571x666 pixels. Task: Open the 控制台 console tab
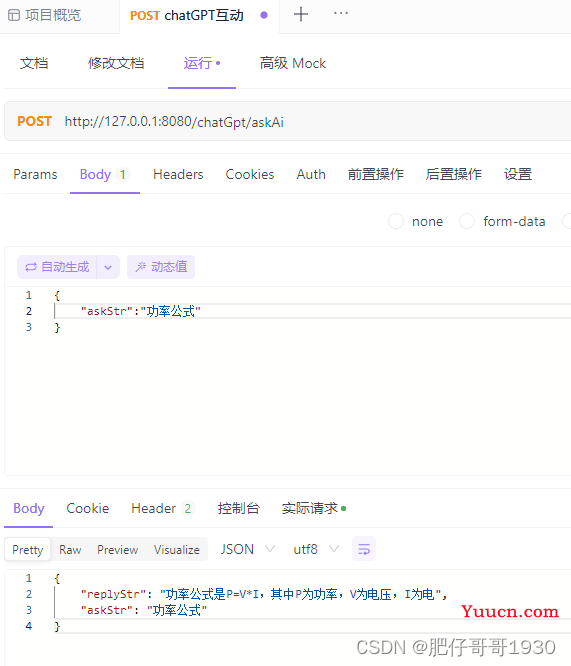tap(238, 508)
